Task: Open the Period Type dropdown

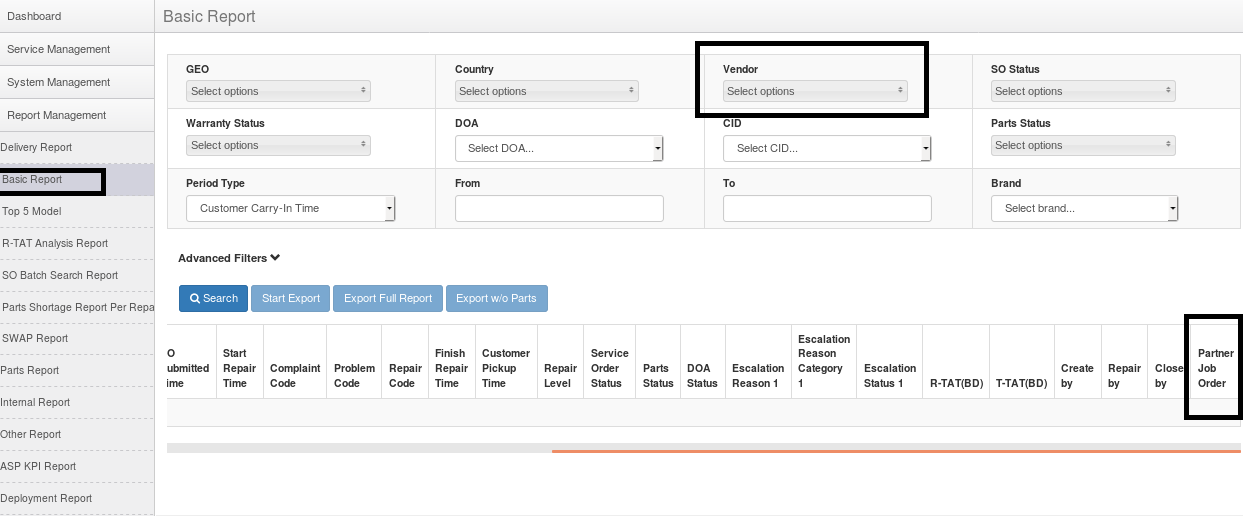Action: [x=291, y=208]
